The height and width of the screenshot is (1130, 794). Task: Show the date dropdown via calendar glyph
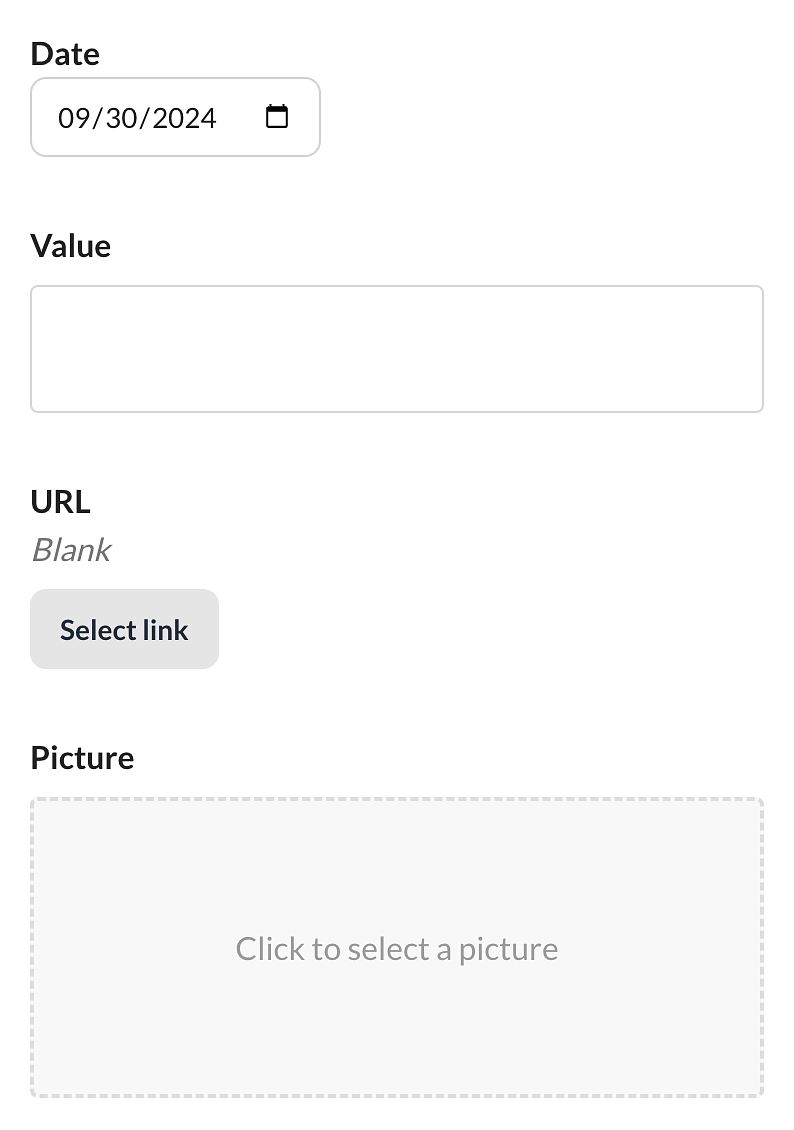[x=277, y=117]
